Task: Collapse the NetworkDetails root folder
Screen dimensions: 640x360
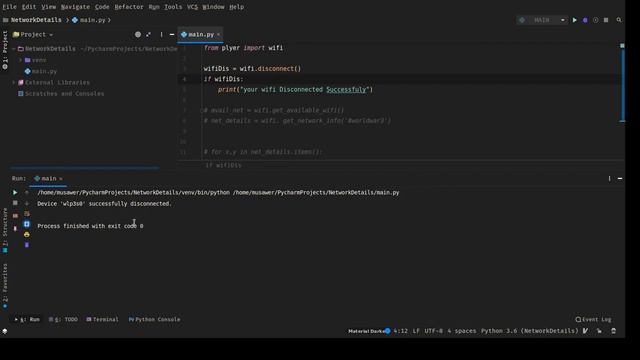Action: 14,49
